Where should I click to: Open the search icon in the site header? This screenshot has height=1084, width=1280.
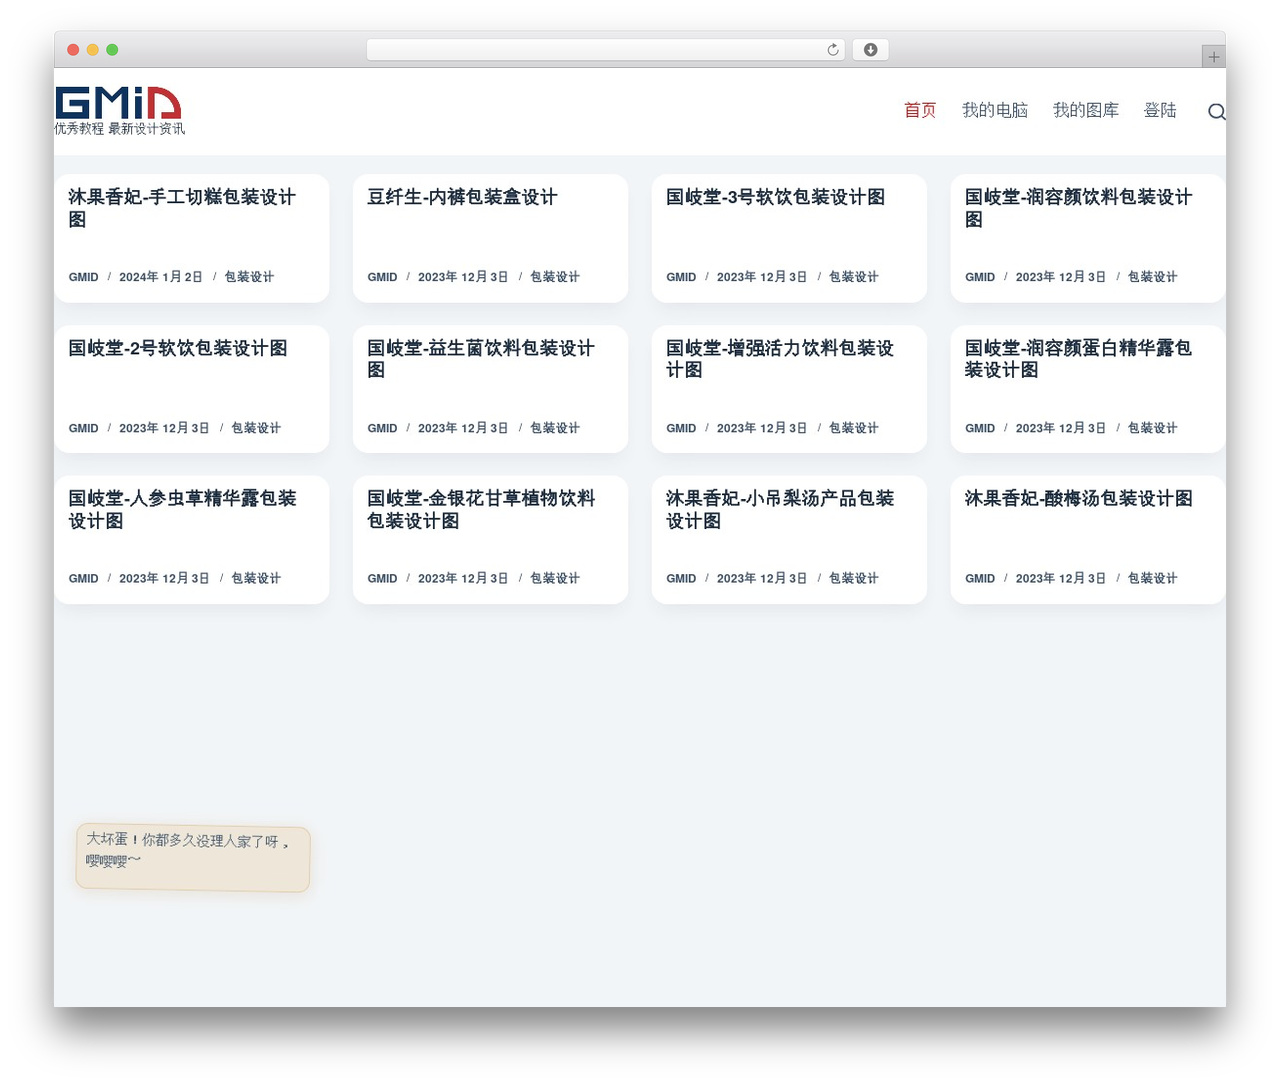(1216, 111)
